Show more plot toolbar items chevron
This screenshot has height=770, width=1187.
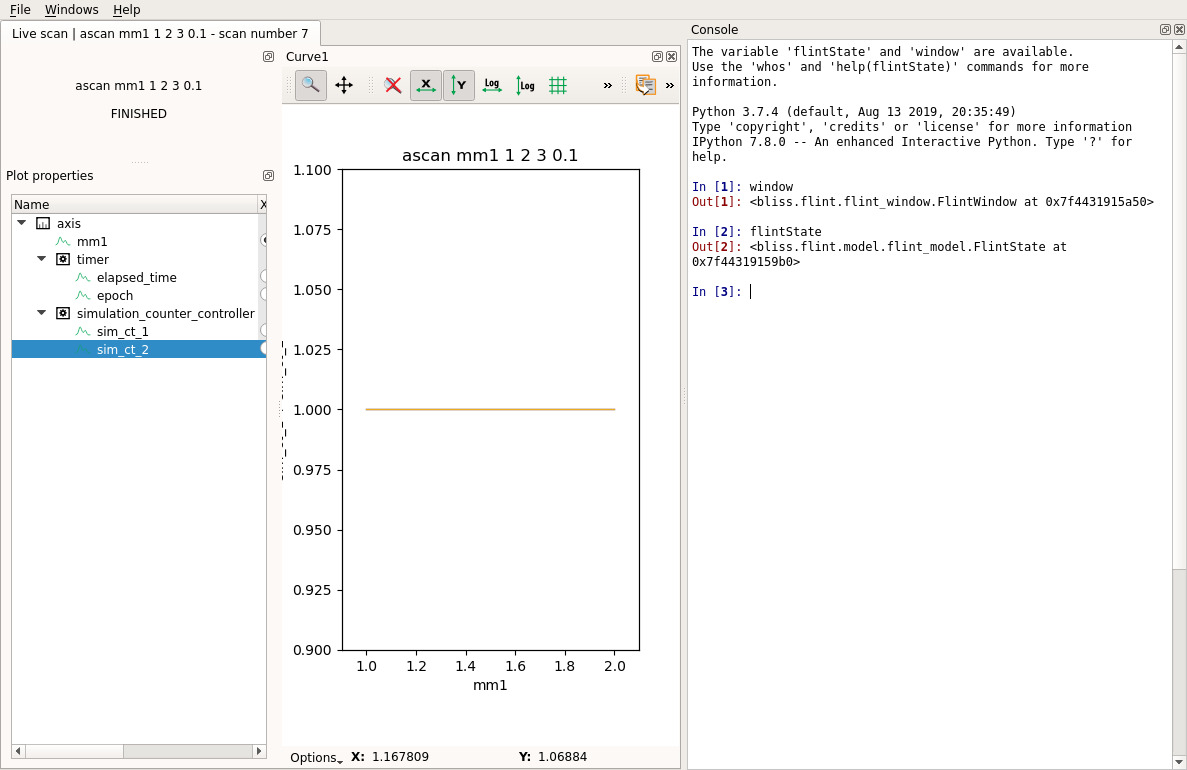pyautogui.click(x=608, y=86)
